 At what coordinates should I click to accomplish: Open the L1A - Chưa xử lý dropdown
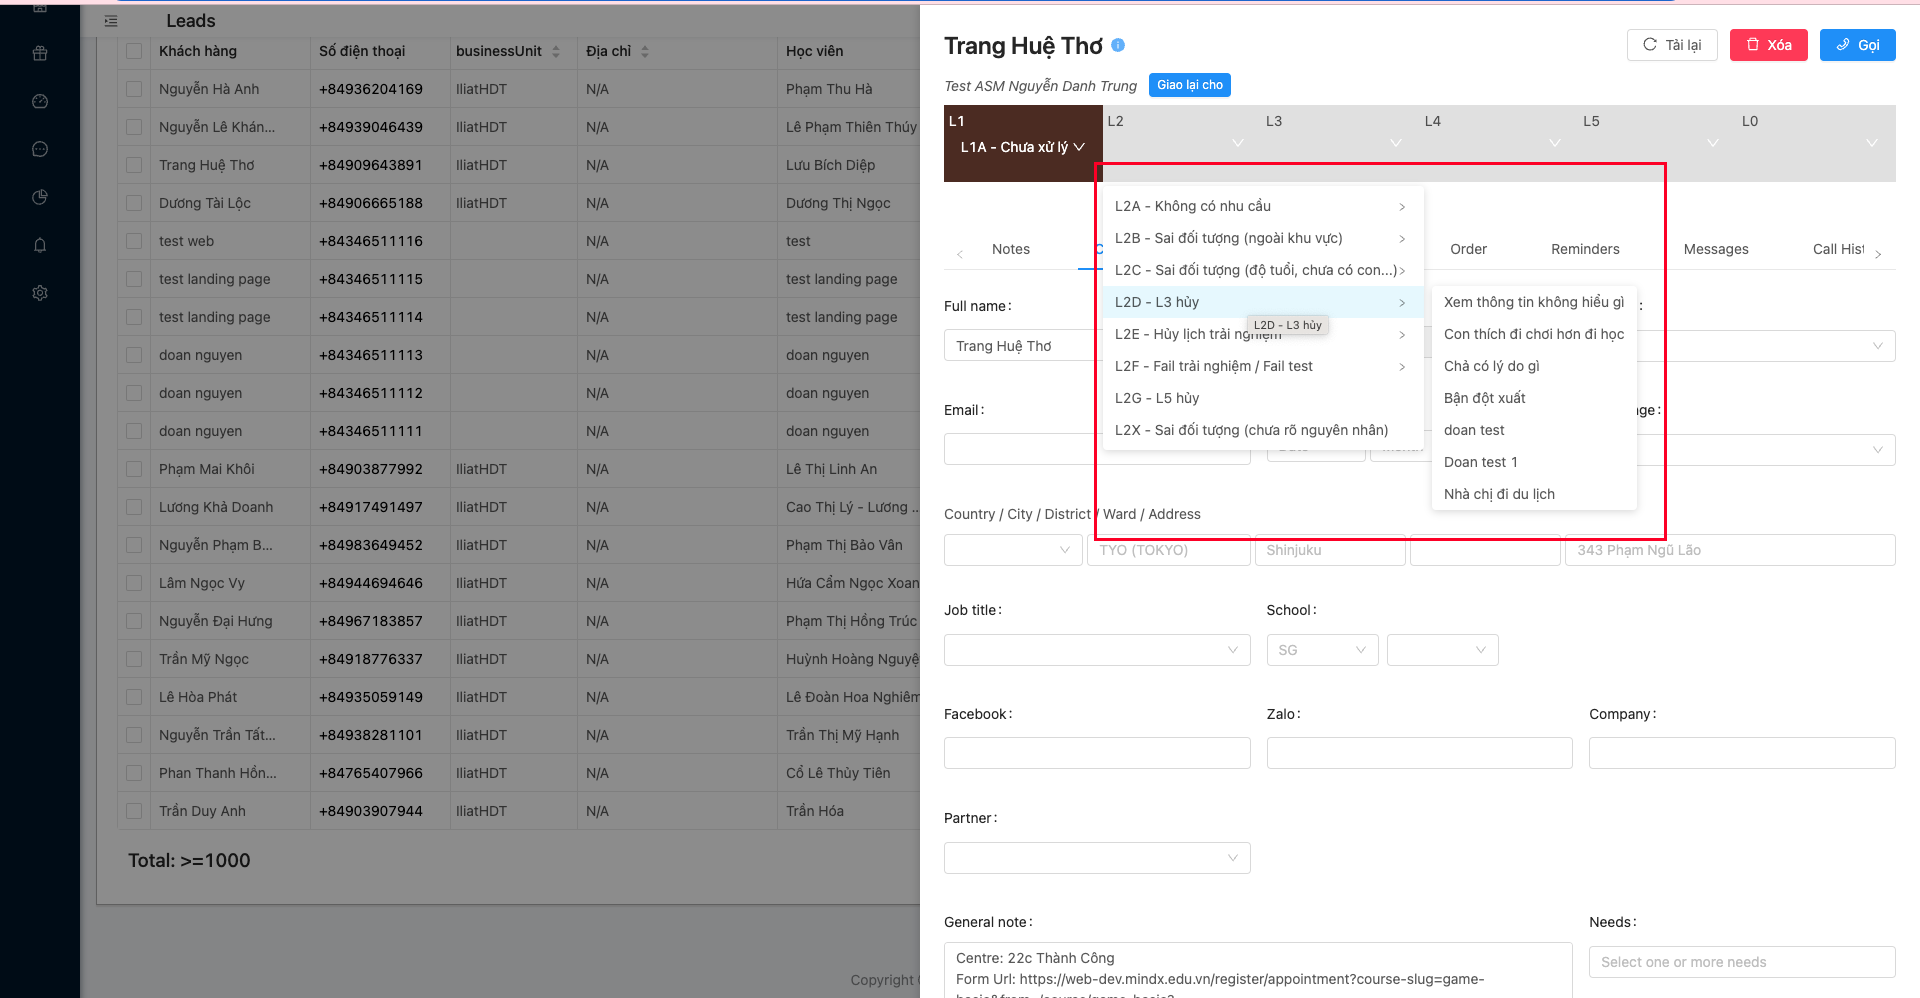pyautogui.click(x=1022, y=147)
